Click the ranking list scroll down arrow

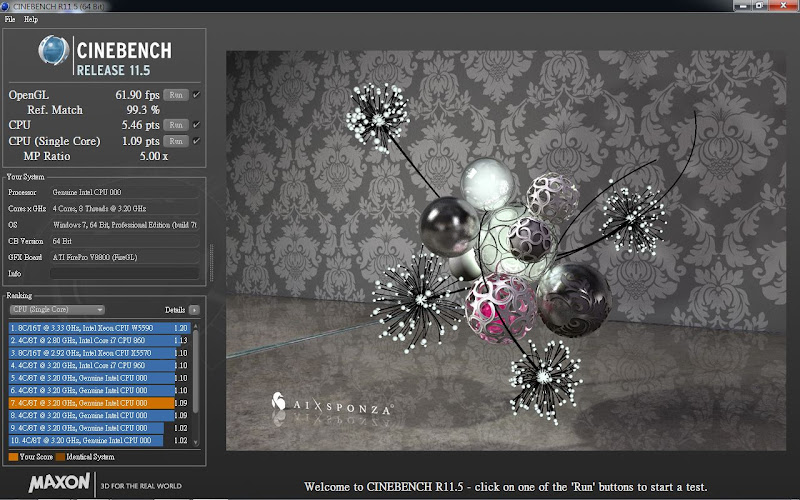coord(195,443)
